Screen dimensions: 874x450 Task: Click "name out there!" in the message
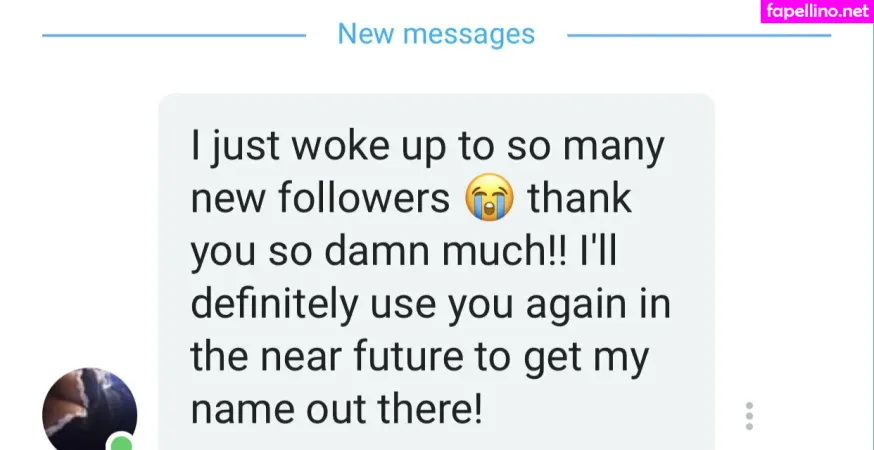[x=336, y=410]
